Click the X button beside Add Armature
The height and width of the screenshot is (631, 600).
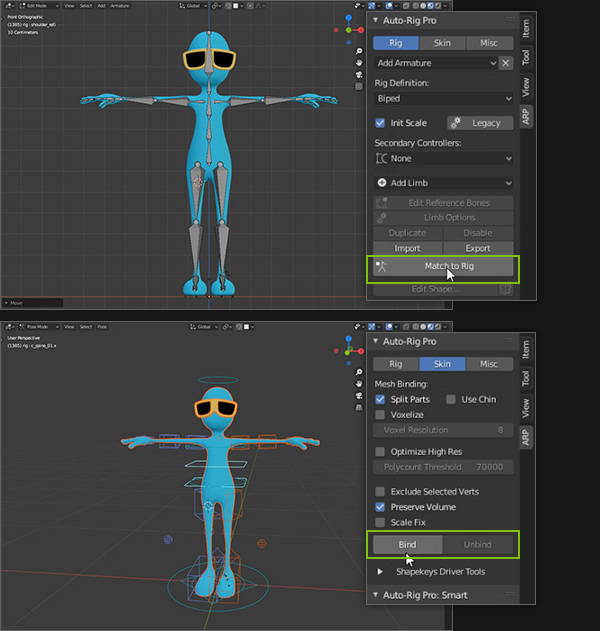coord(506,63)
